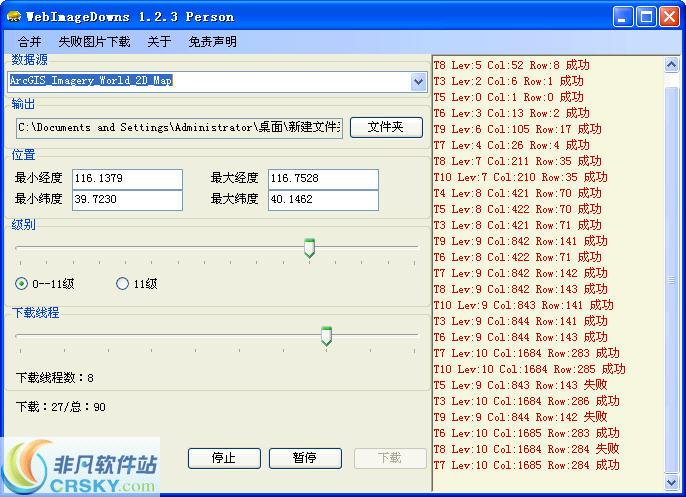The image size is (686, 497).
Task: Click the output folder path field
Action: [179, 128]
